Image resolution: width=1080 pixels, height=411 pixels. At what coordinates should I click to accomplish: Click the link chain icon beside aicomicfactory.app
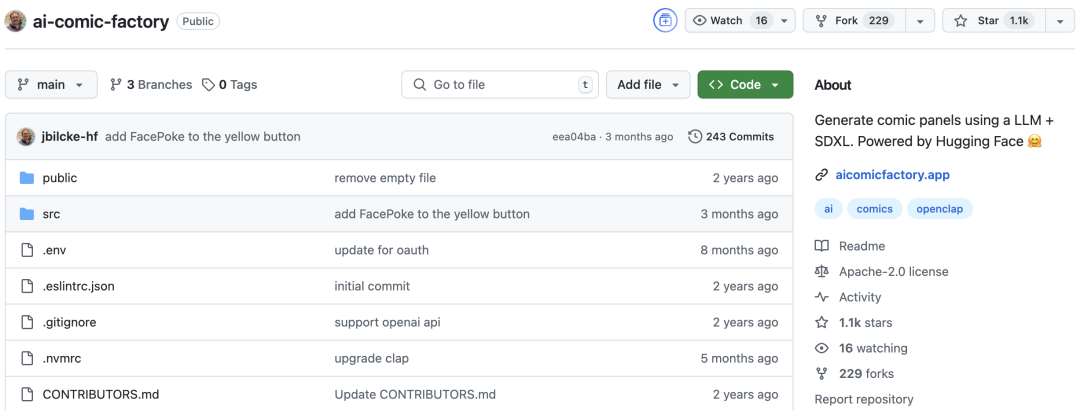(821, 175)
